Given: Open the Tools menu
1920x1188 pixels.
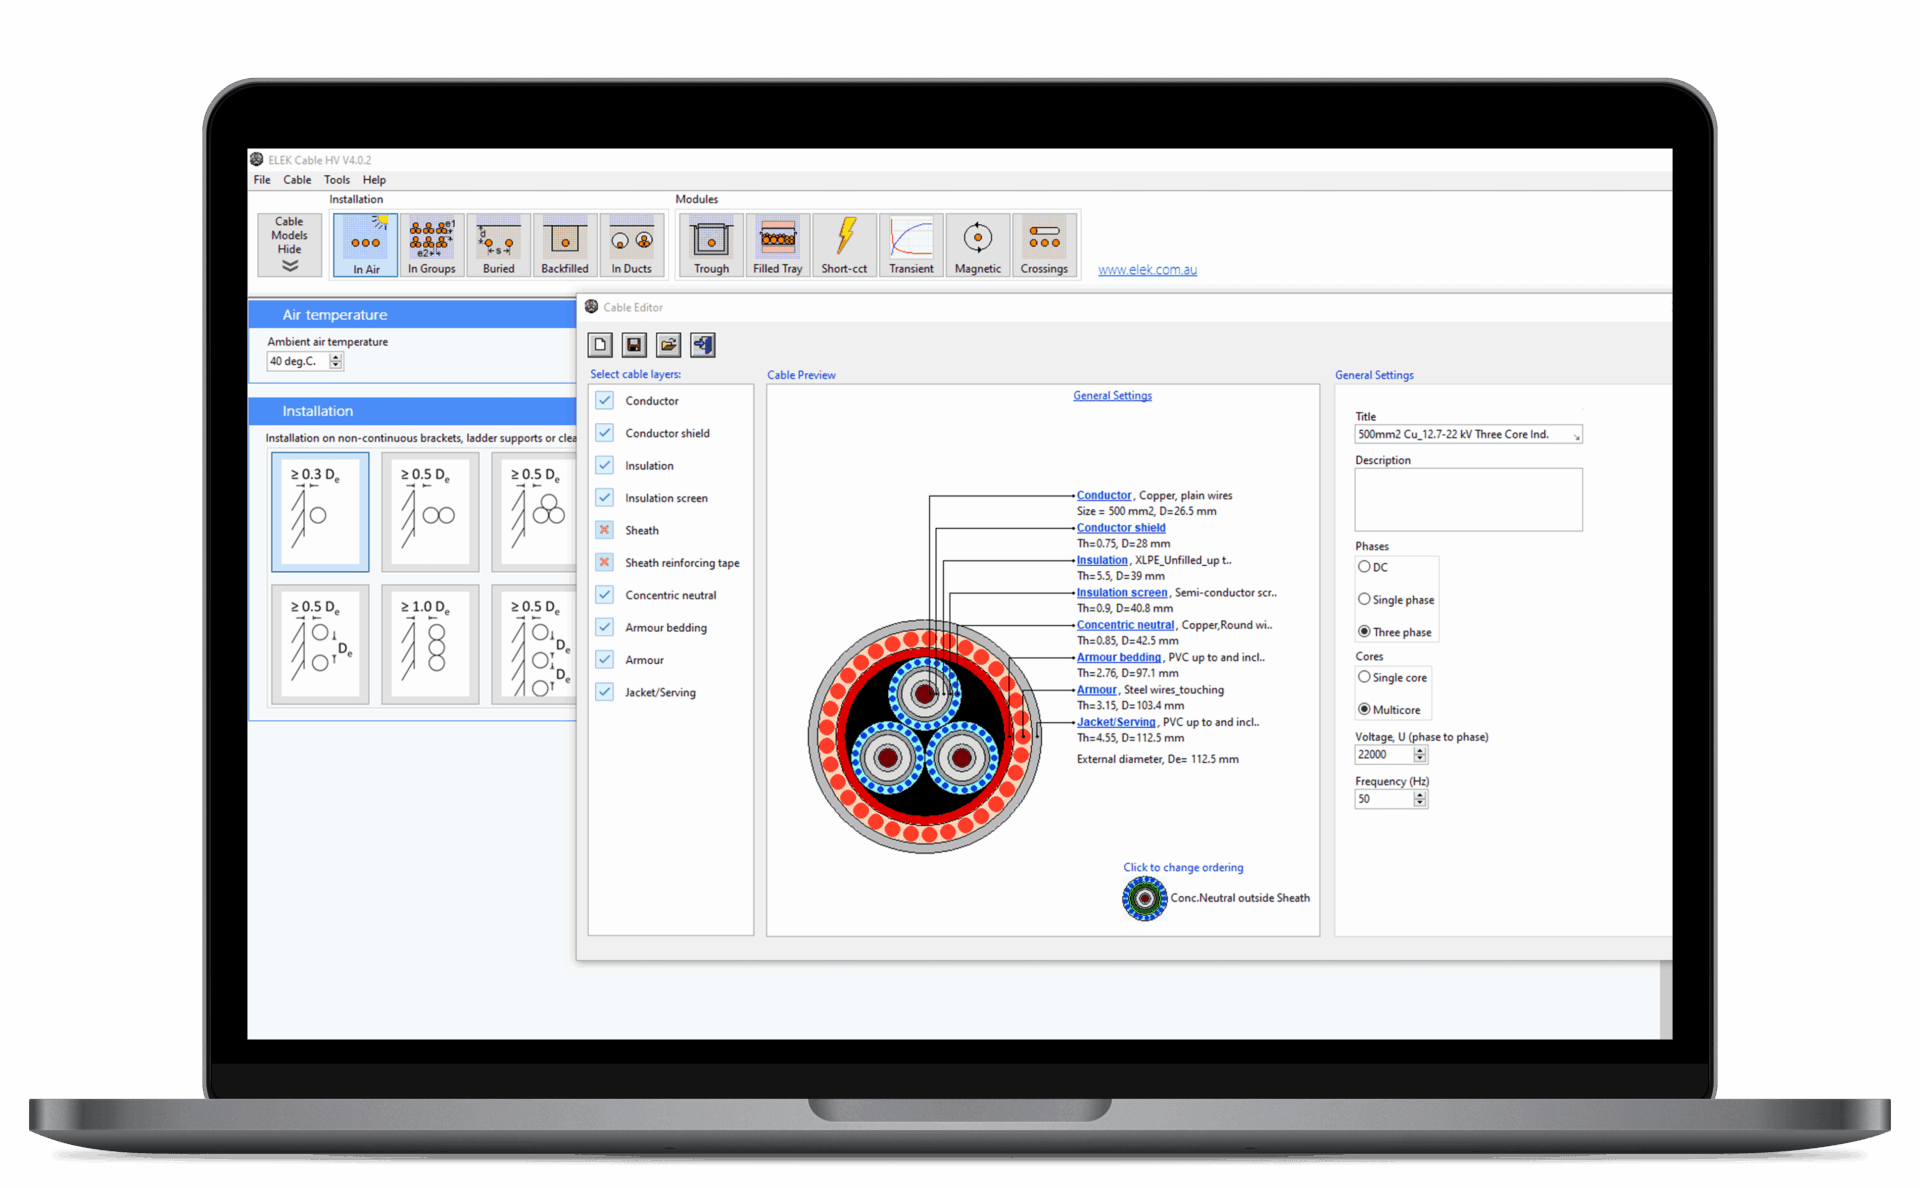Looking at the screenshot, I should [x=336, y=179].
